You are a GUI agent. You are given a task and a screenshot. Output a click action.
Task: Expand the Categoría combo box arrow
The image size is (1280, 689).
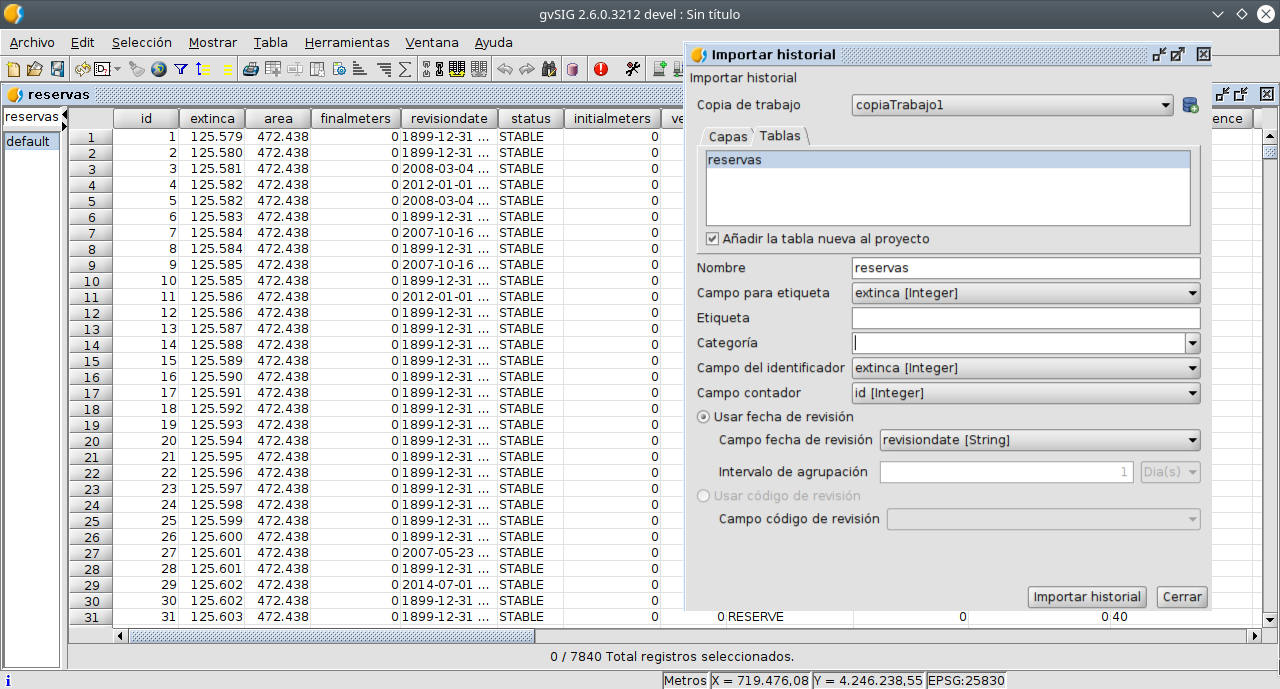[1192, 343]
